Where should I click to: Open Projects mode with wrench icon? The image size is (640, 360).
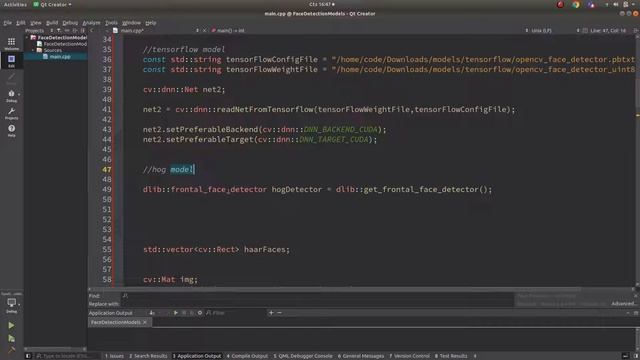point(11,113)
